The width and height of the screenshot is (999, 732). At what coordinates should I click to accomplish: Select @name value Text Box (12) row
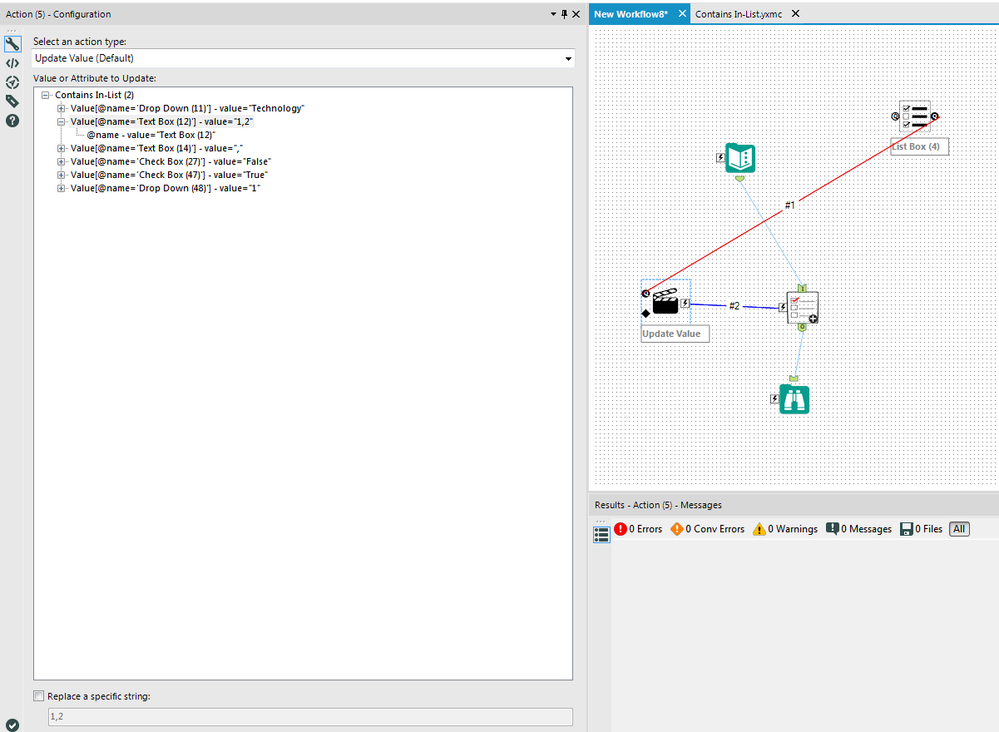coord(151,135)
